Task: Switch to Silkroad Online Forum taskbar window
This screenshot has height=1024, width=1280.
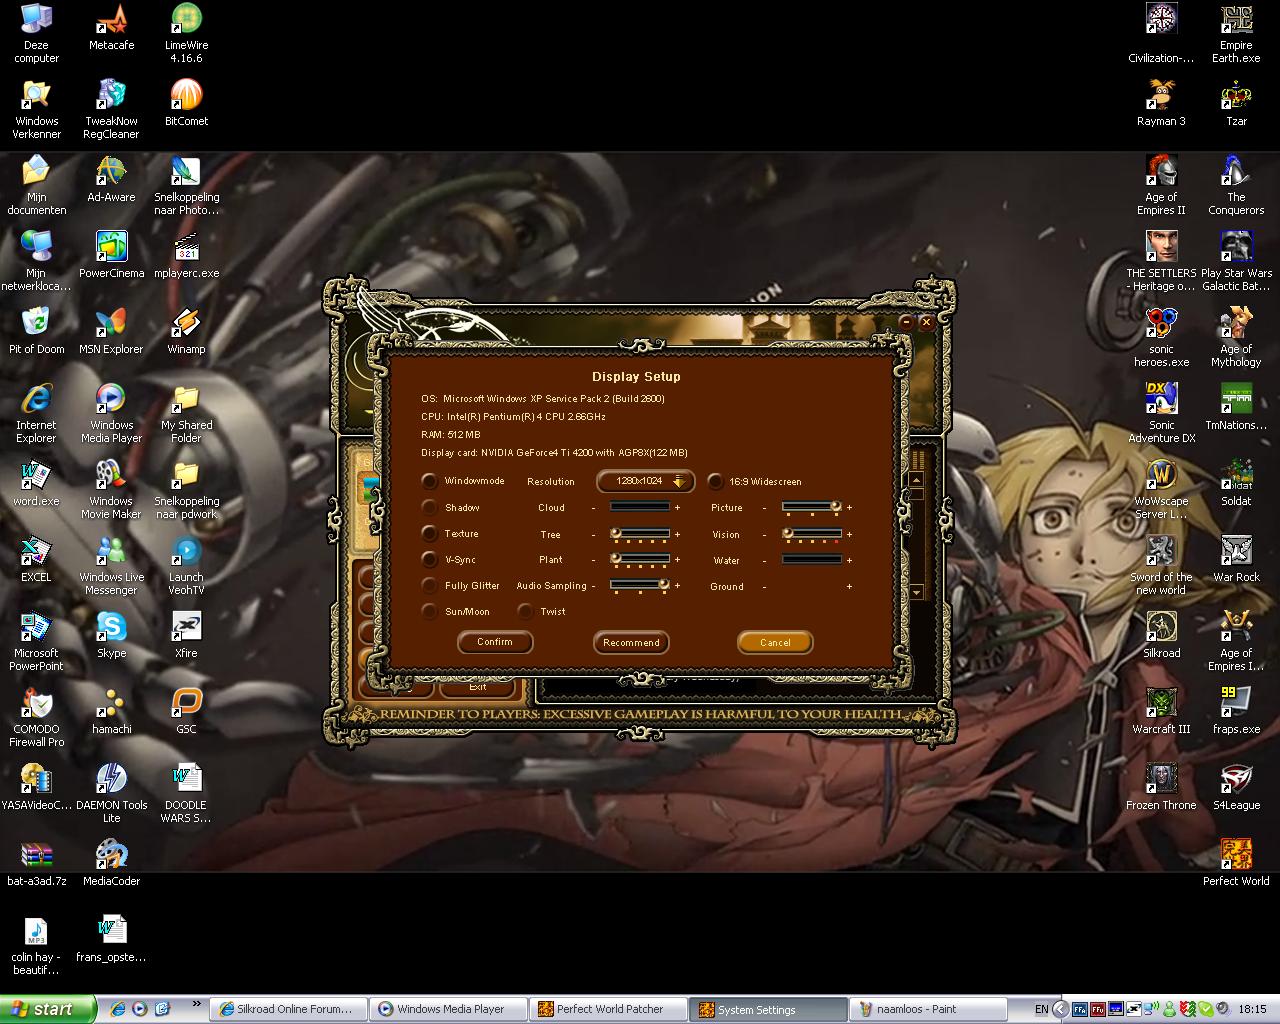Action: tap(288, 1009)
